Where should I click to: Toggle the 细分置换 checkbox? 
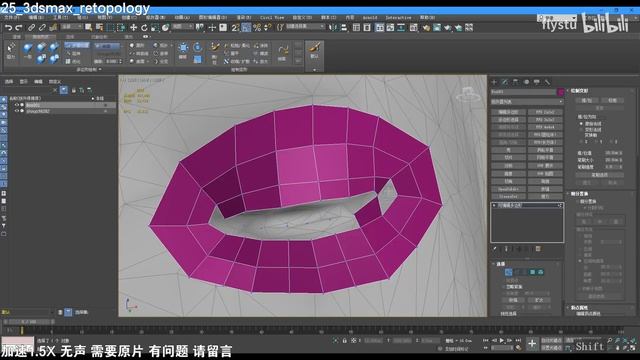point(578,202)
